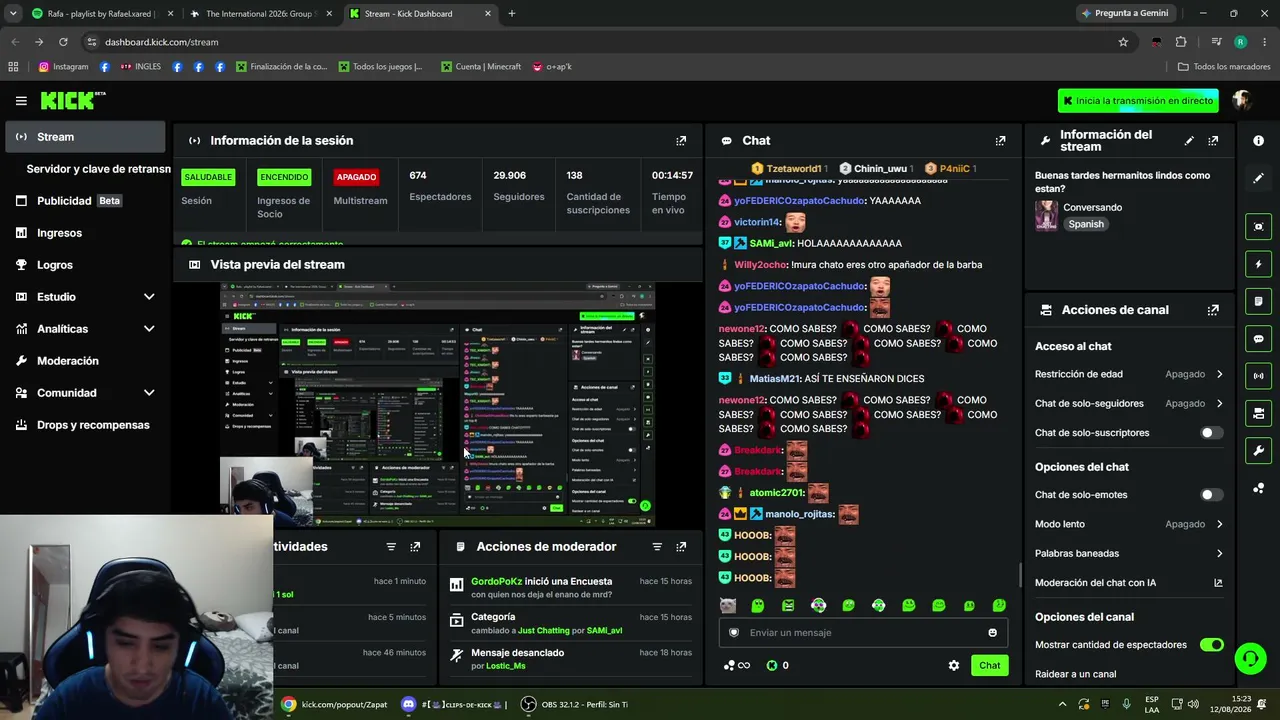
Task: Open Moderación del chat con IA link
Action: tap(1129, 583)
